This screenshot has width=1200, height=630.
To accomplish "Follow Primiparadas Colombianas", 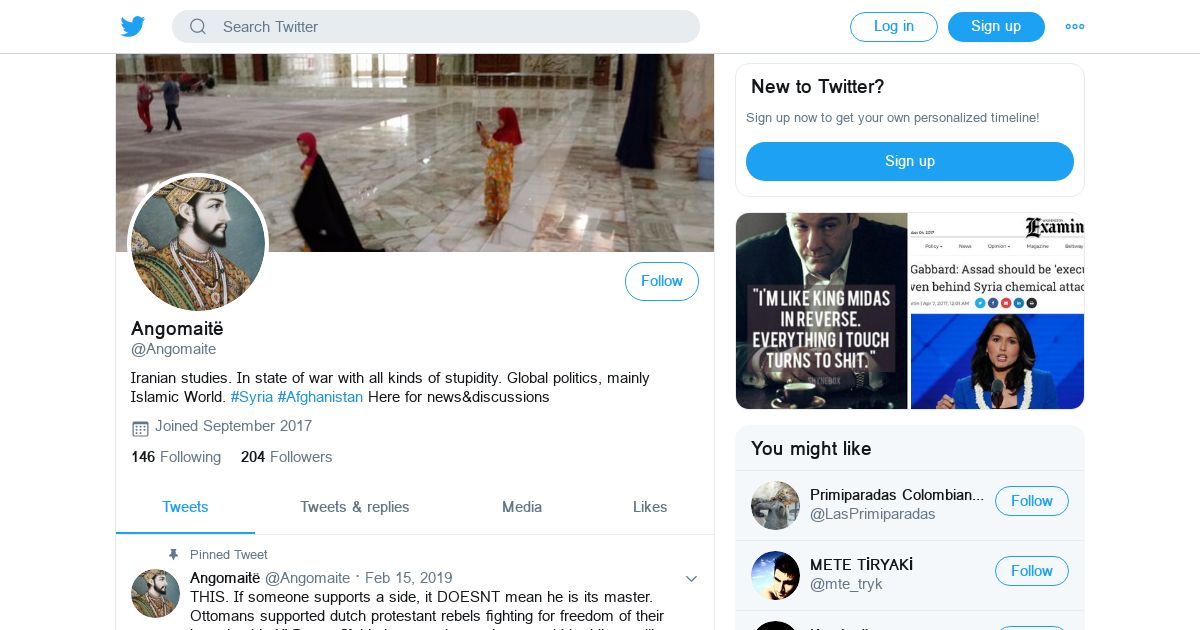I will (x=1032, y=501).
